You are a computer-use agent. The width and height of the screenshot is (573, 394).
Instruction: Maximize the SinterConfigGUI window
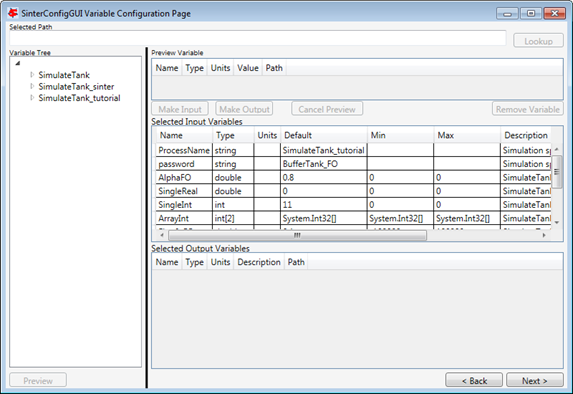[531, 14]
